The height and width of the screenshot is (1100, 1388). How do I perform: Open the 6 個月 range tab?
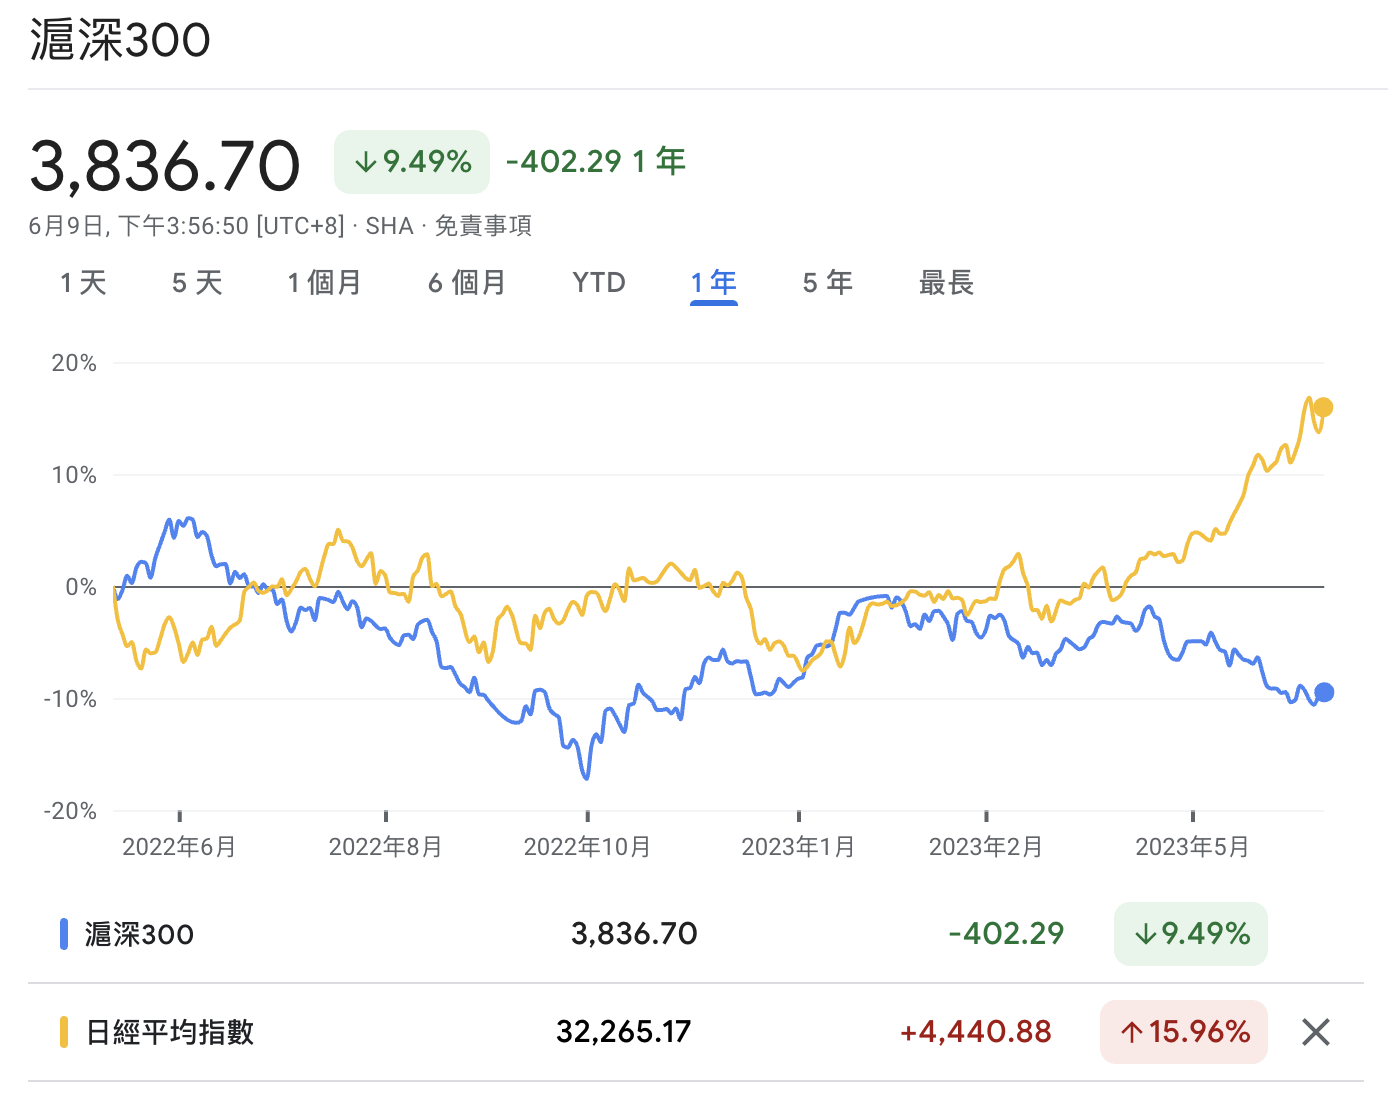click(467, 283)
